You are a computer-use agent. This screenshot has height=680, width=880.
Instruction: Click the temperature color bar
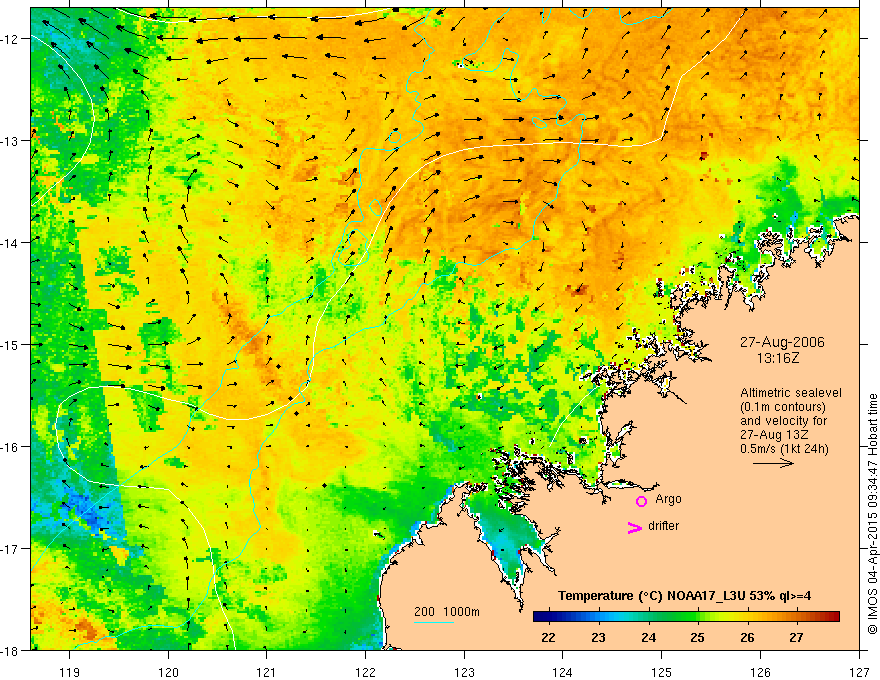point(686,616)
